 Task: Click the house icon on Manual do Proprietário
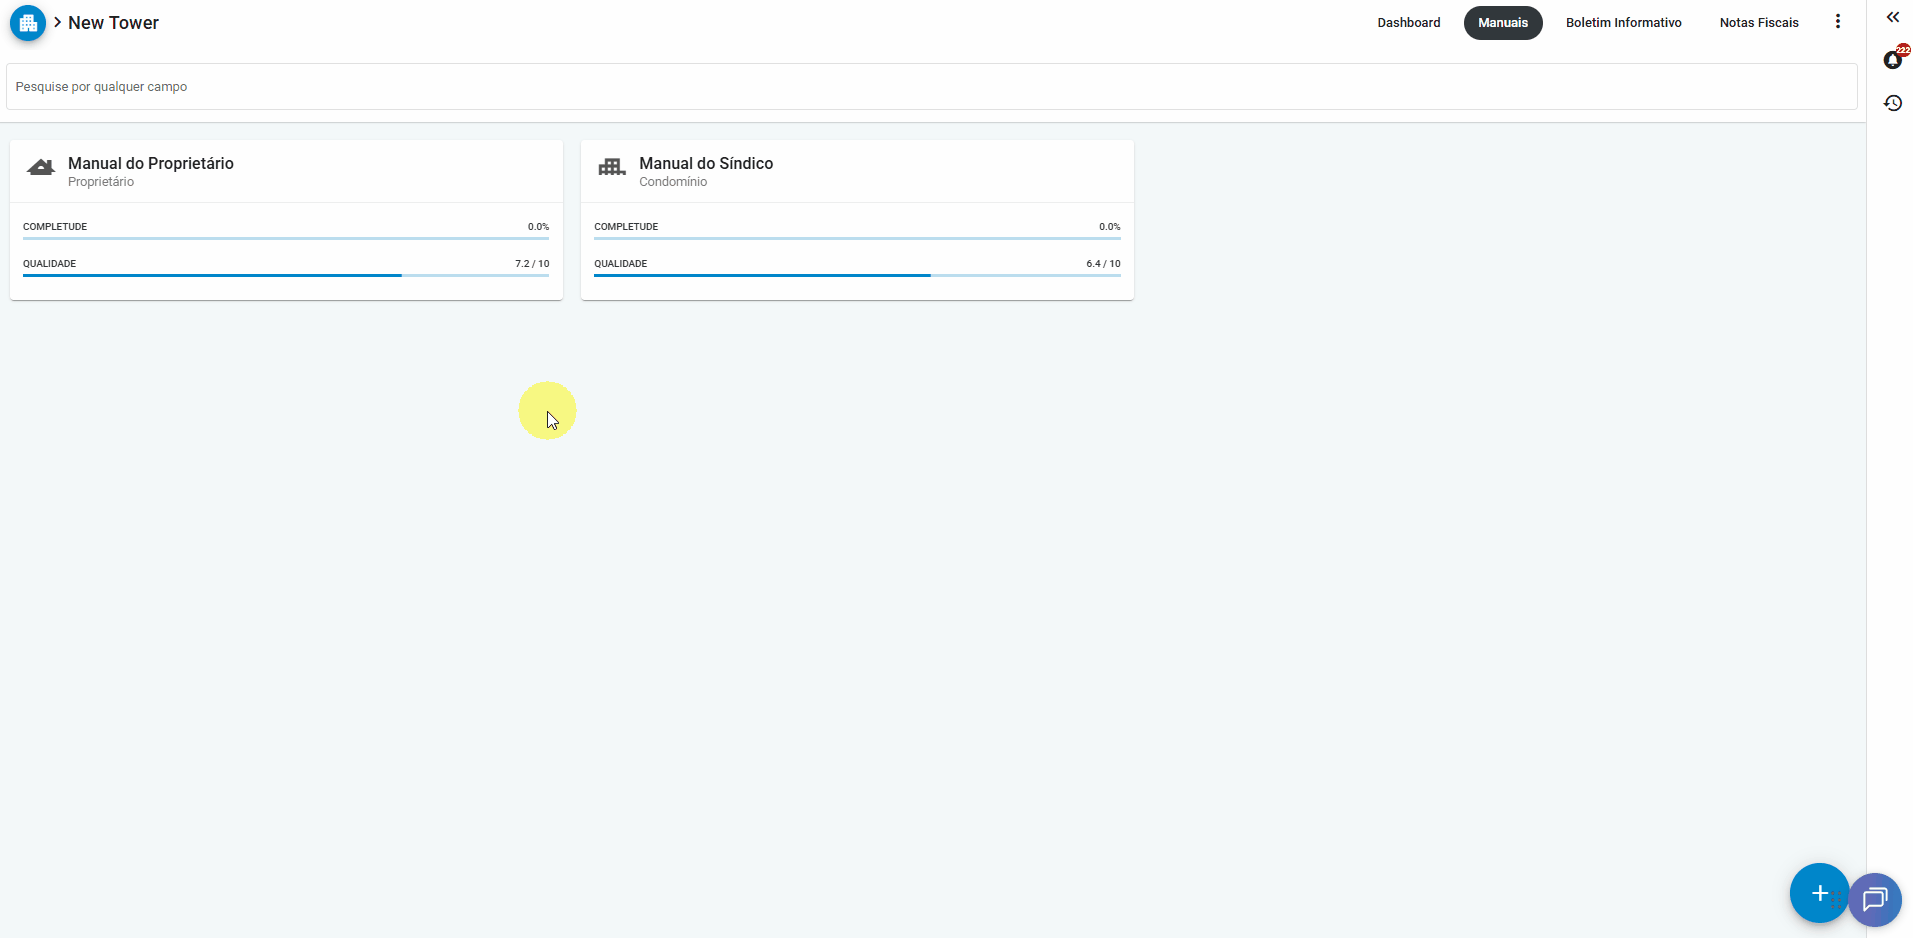coord(41,168)
